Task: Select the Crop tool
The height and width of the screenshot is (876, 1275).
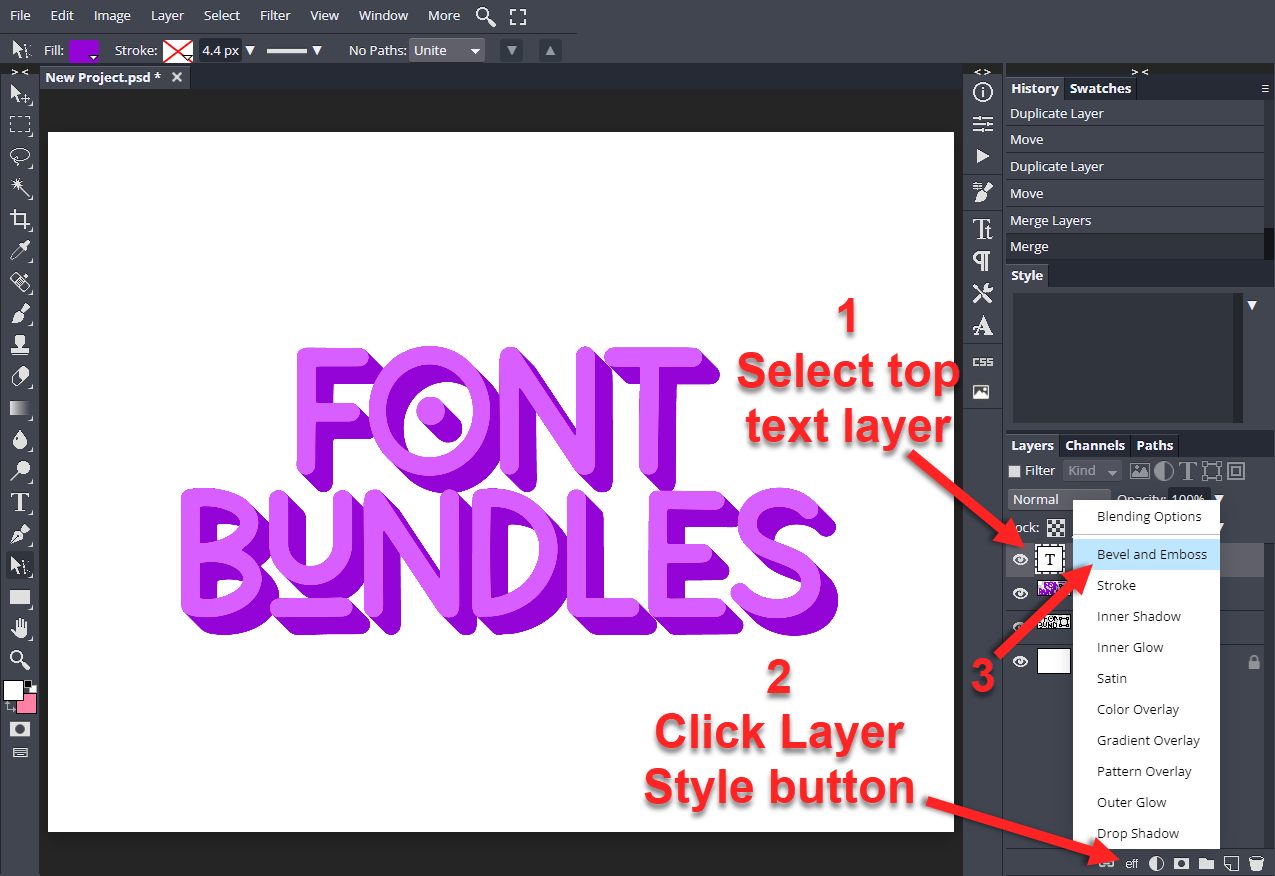Action: click(20, 220)
